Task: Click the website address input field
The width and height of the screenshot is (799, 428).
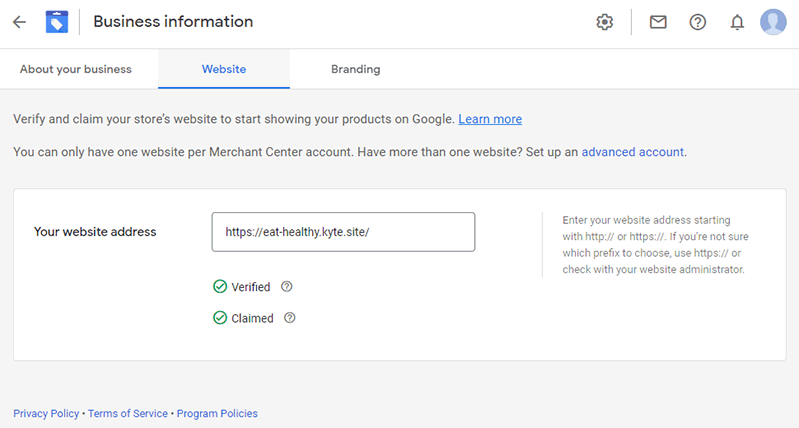Action: click(x=343, y=232)
